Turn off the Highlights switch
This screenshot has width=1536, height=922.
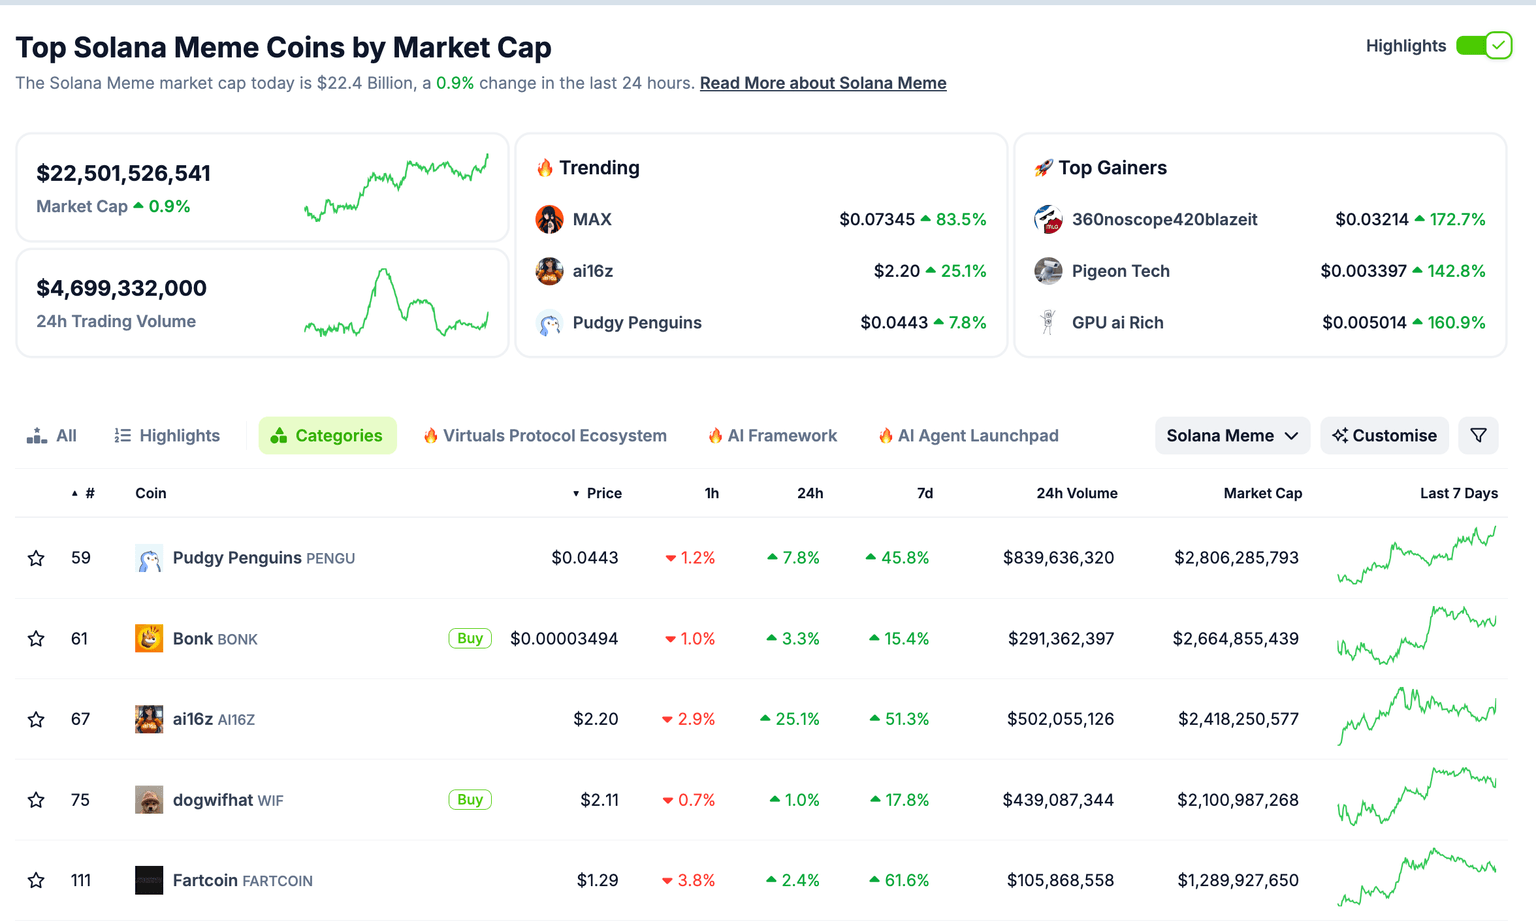tap(1484, 46)
